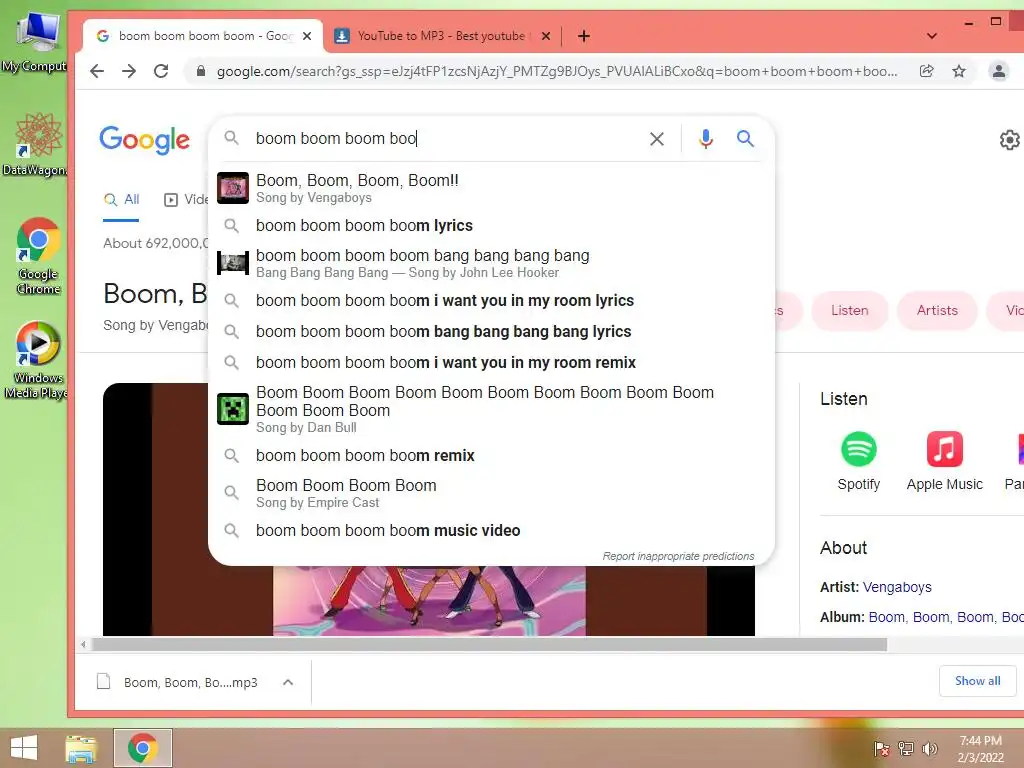1024x768 pixels.
Task: Open the Vengaboys artist link
Action: click(897, 587)
